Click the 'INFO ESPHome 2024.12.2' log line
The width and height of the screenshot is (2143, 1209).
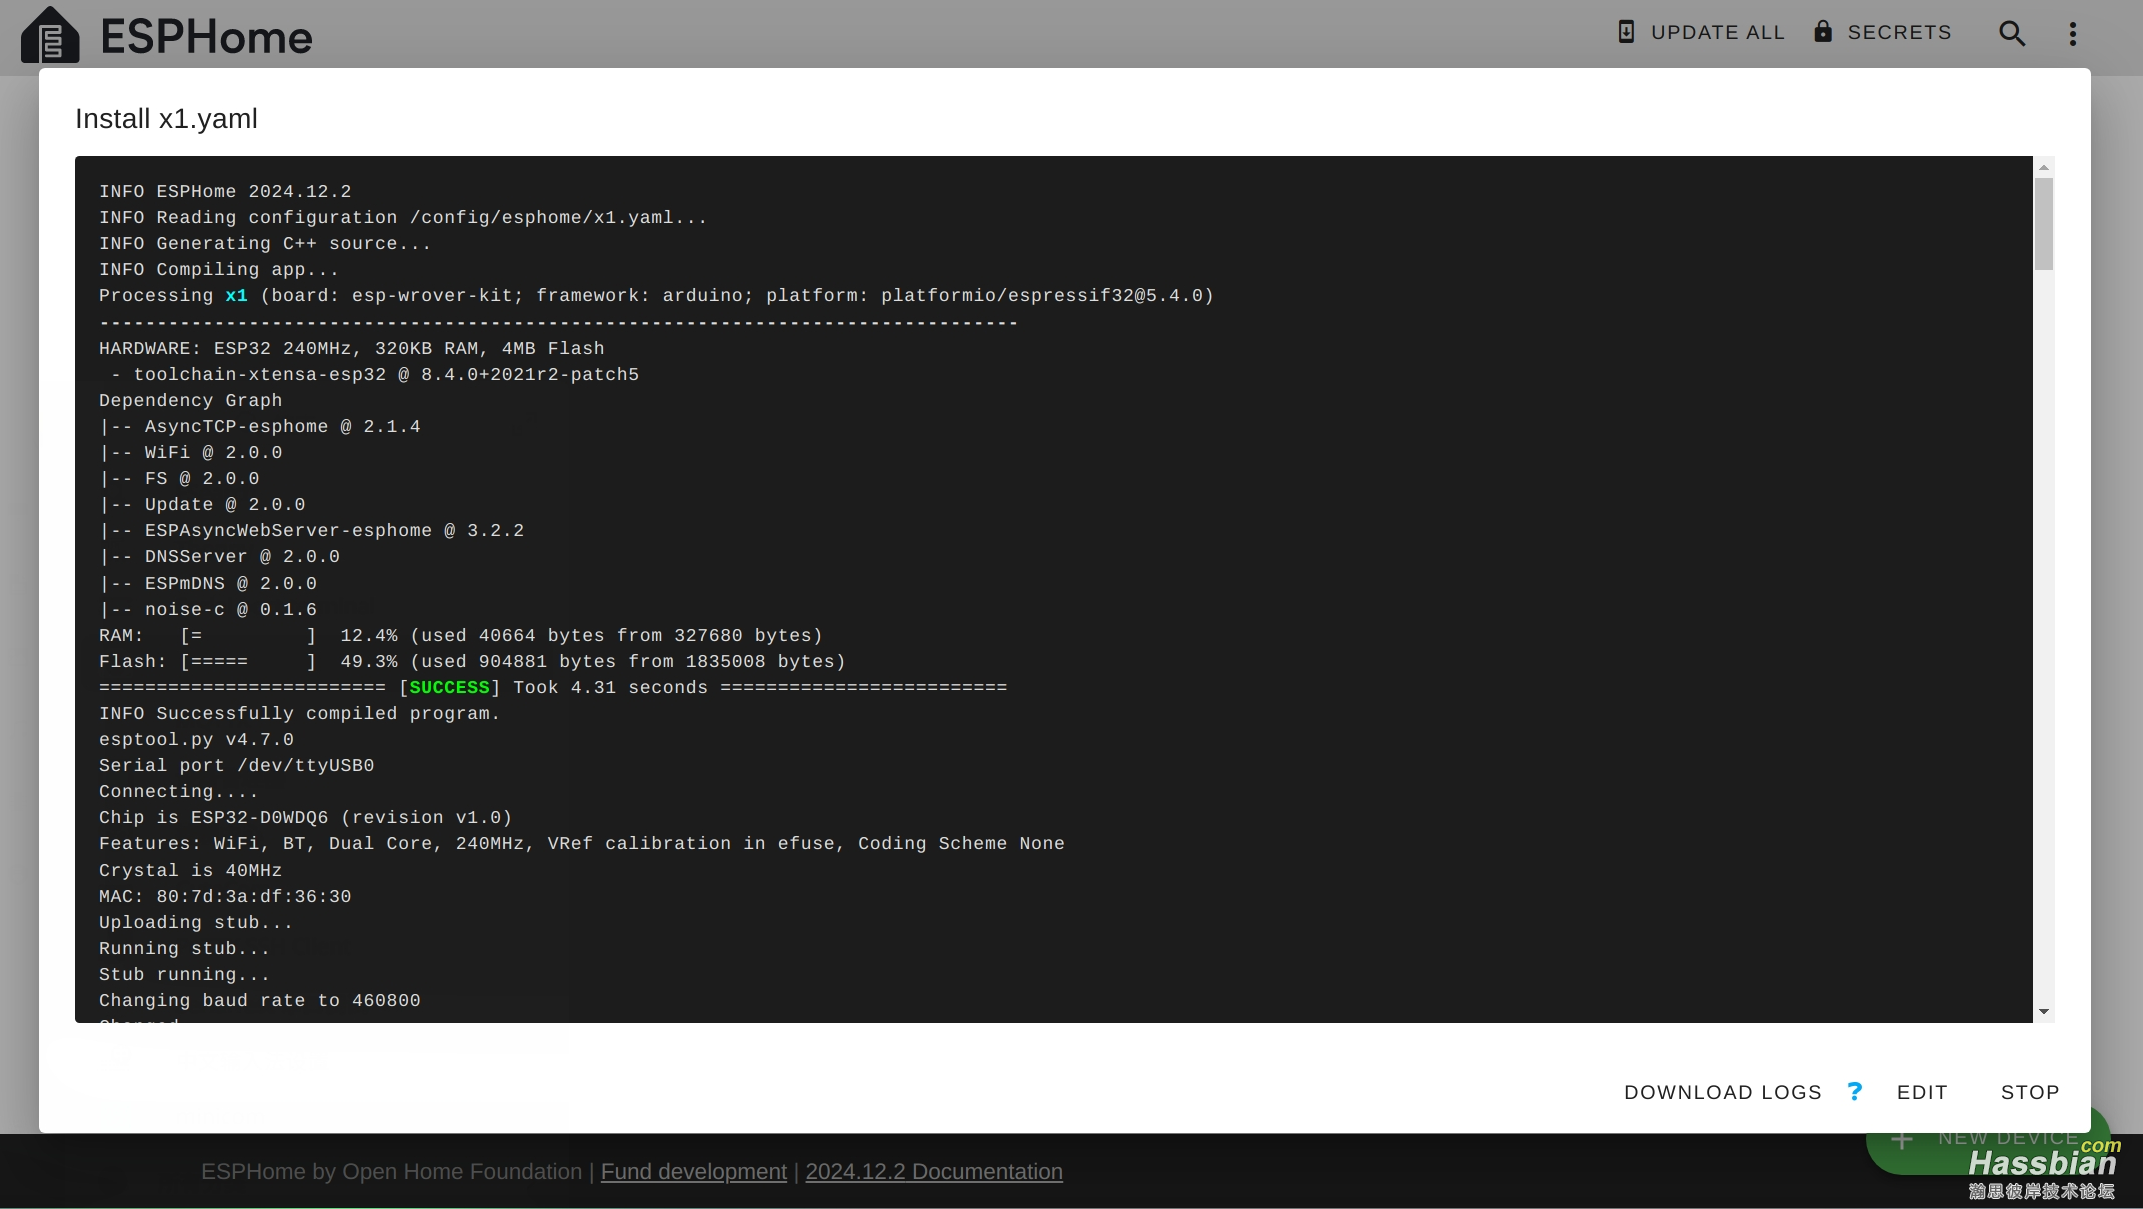225,191
